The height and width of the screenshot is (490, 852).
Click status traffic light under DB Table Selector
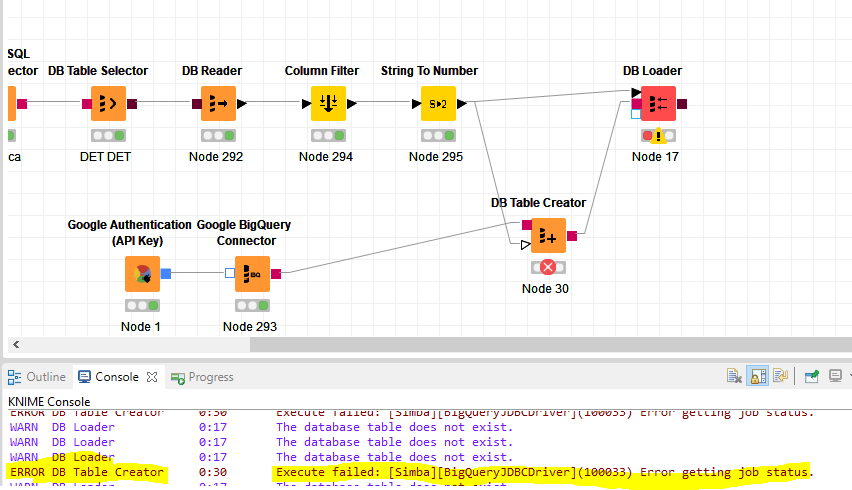click(109, 135)
